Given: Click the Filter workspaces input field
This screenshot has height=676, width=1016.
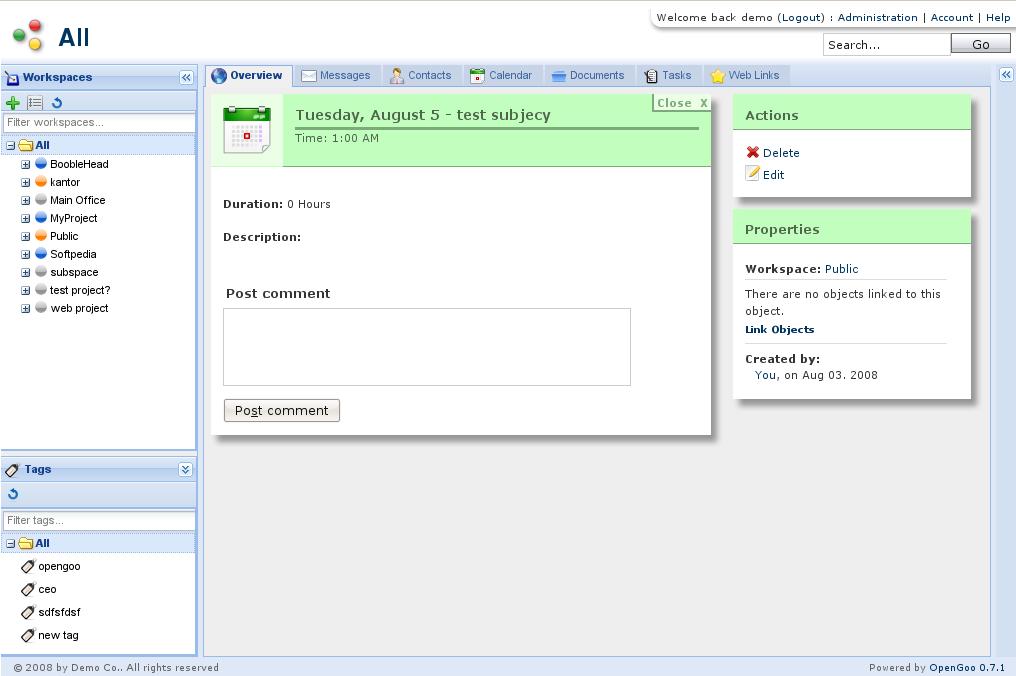Looking at the screenshot, I should (x=98, y=122).
